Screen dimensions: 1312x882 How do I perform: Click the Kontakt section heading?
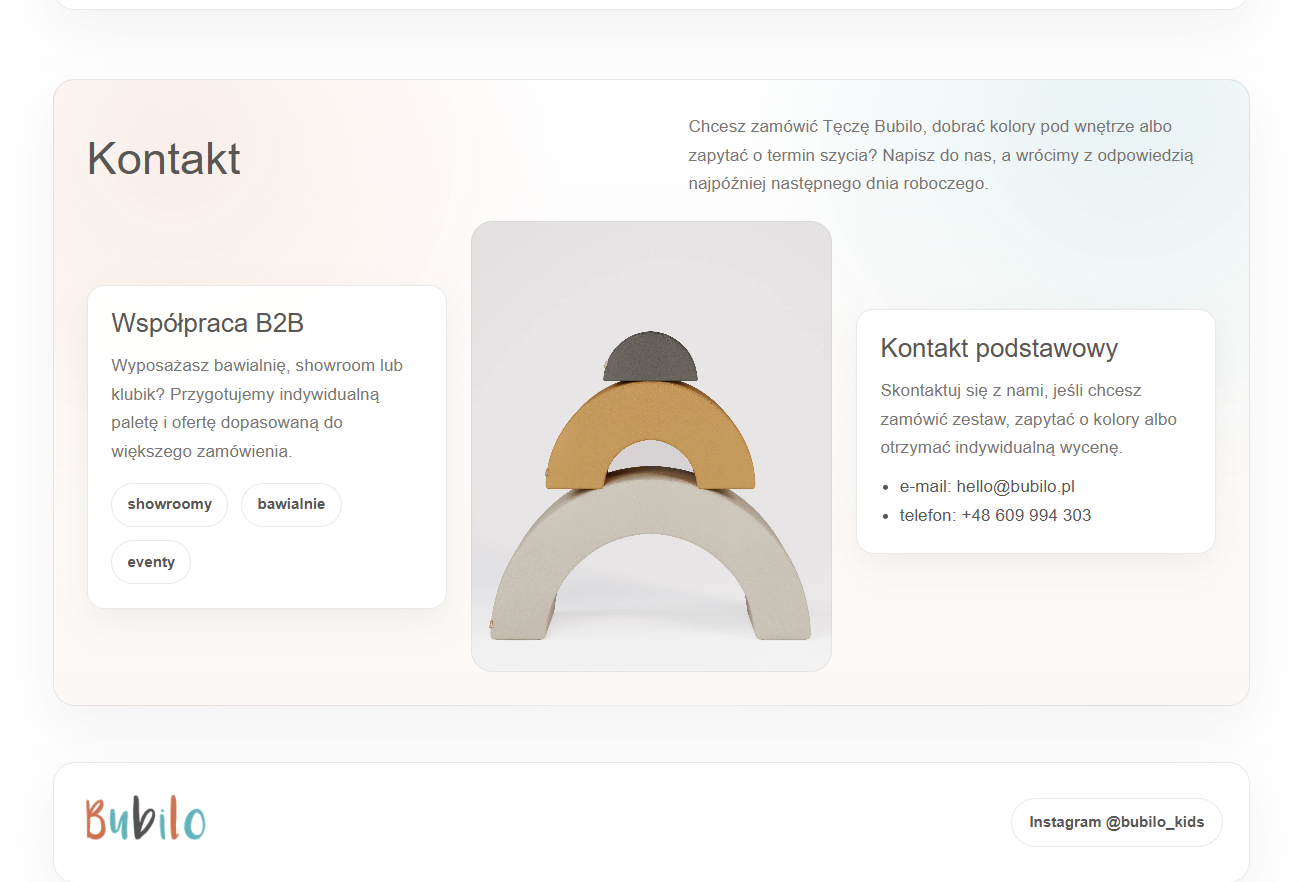164,158
